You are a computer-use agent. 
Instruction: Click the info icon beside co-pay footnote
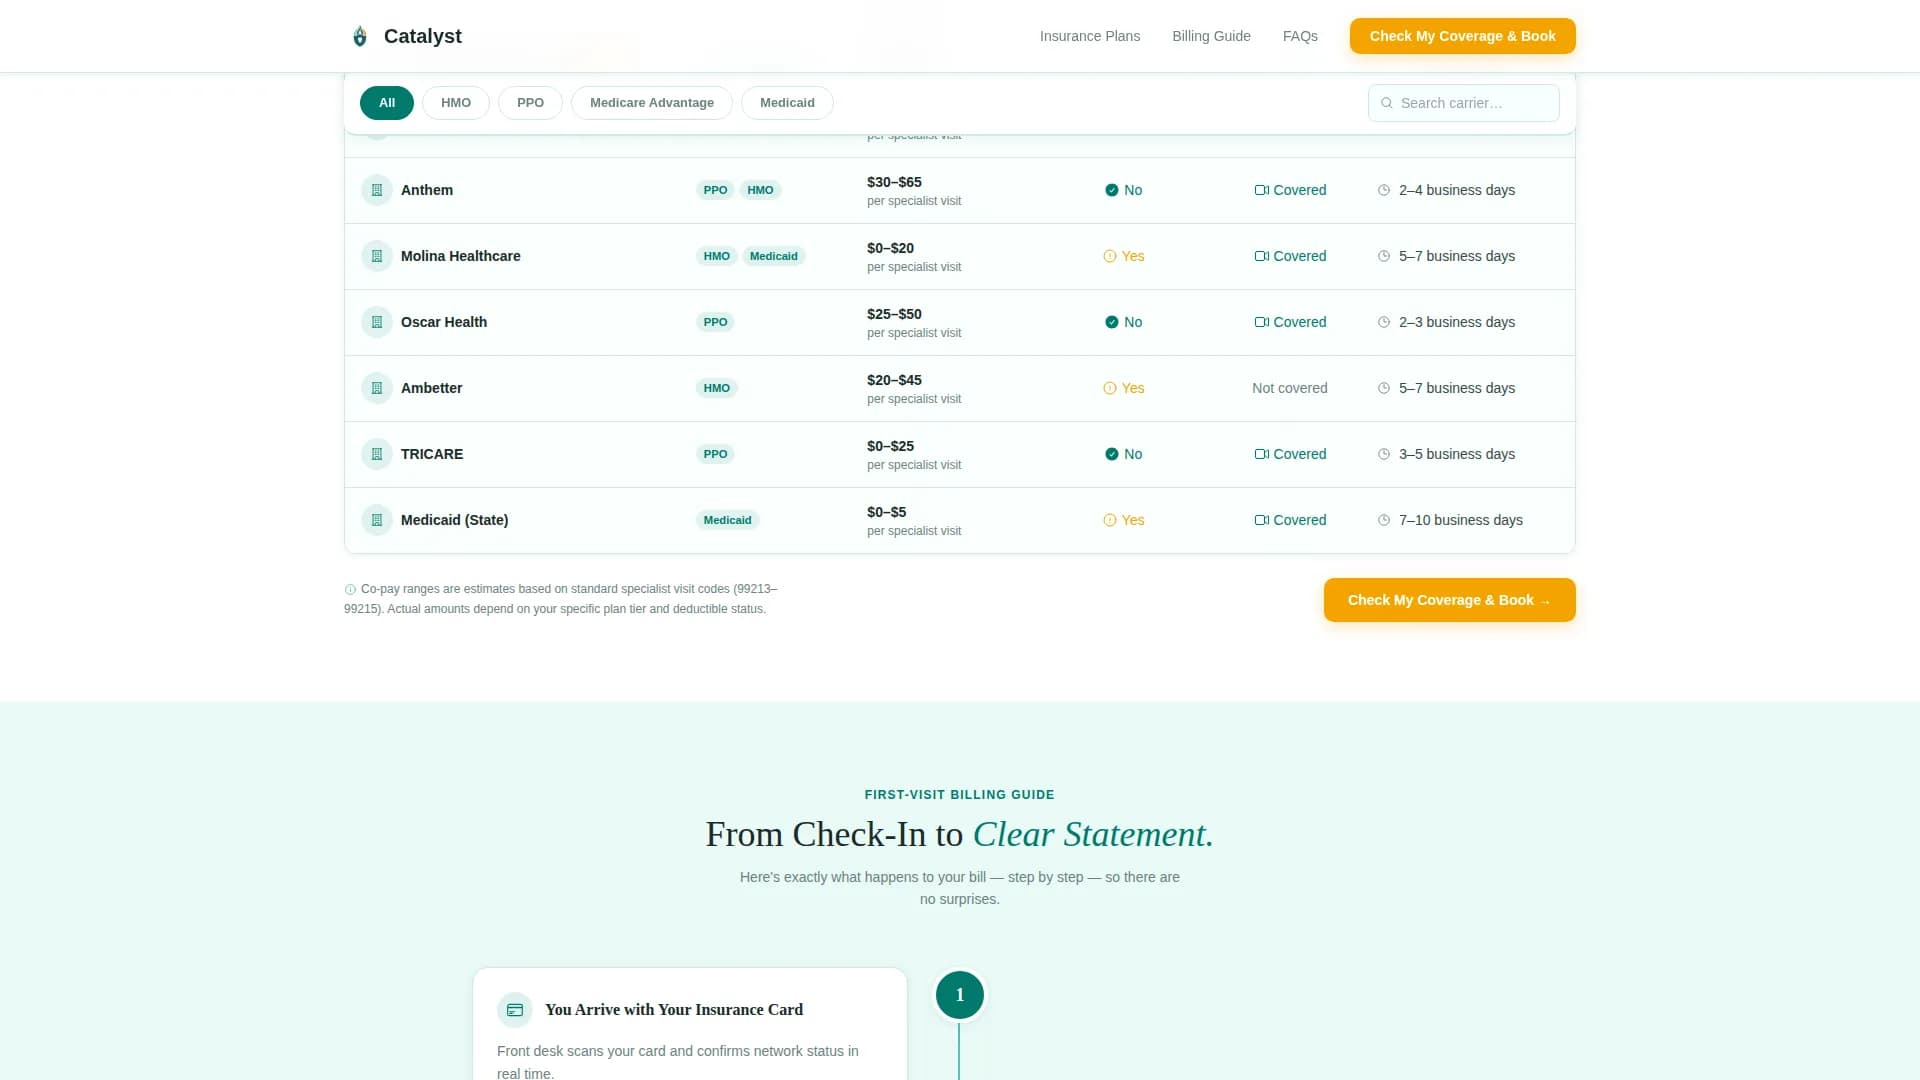click(350, 590)
